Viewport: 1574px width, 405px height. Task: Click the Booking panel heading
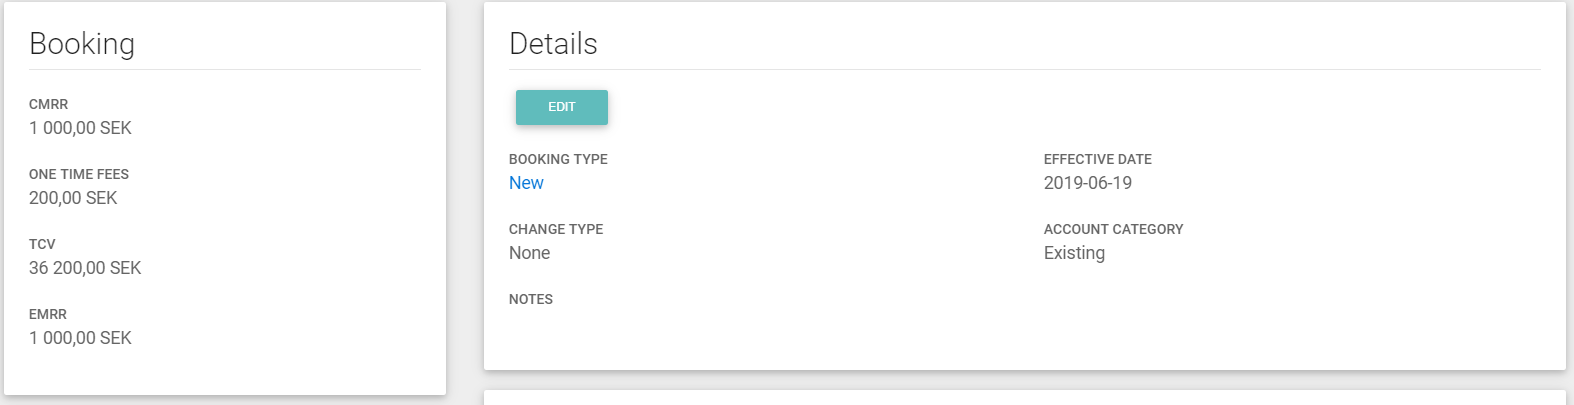(82, 44)
